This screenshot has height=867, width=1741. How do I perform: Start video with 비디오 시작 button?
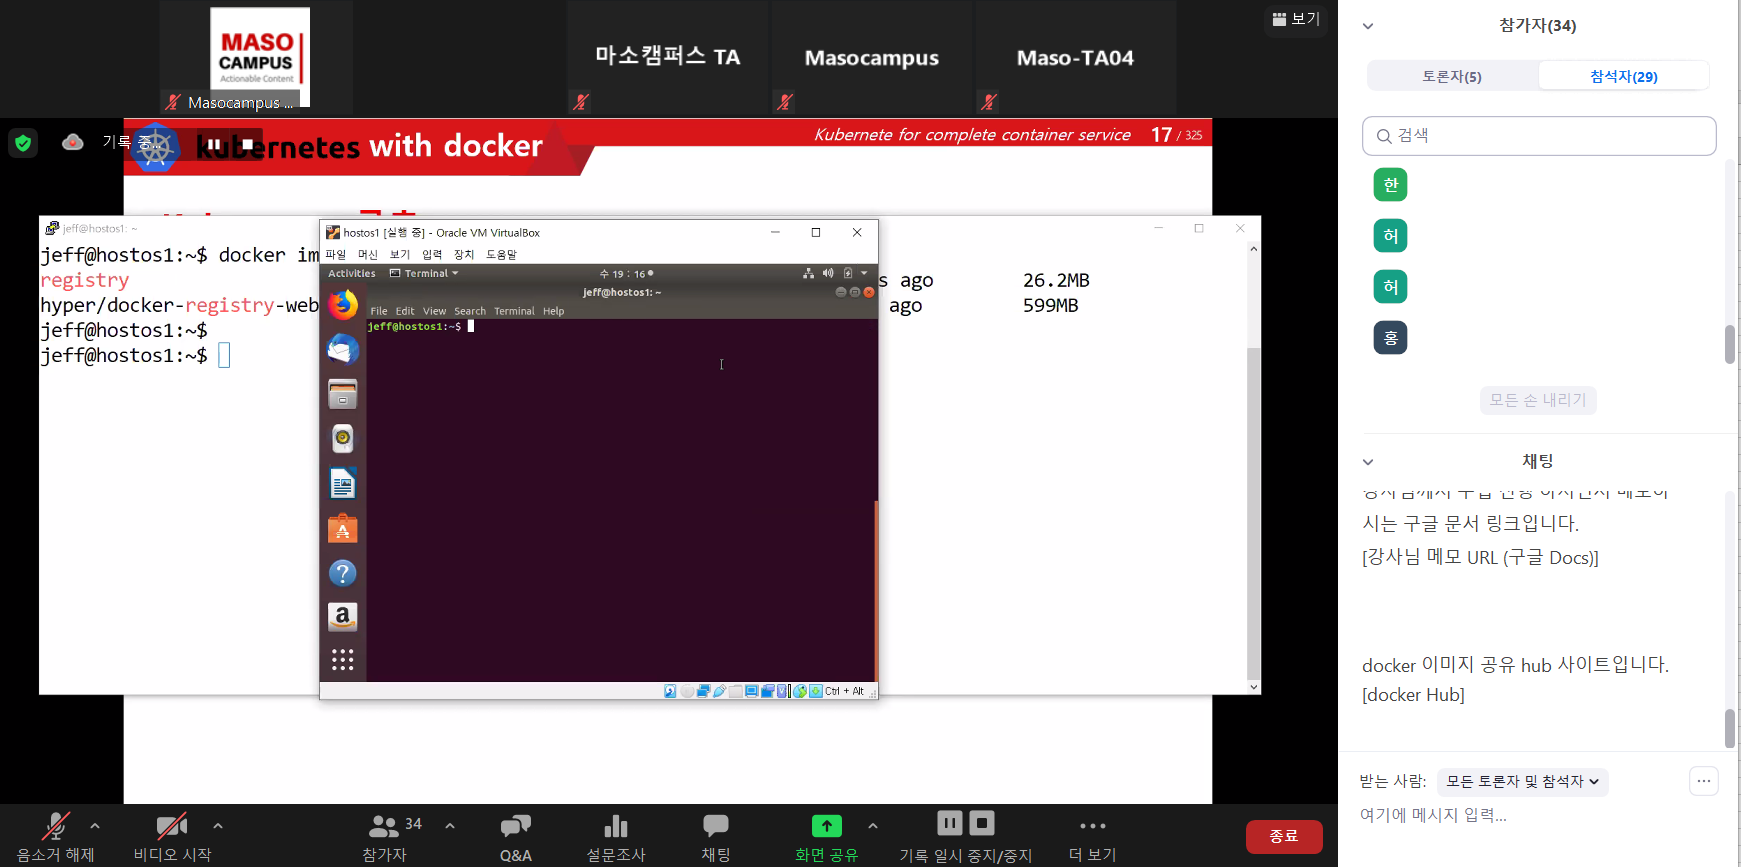(172, 827)
